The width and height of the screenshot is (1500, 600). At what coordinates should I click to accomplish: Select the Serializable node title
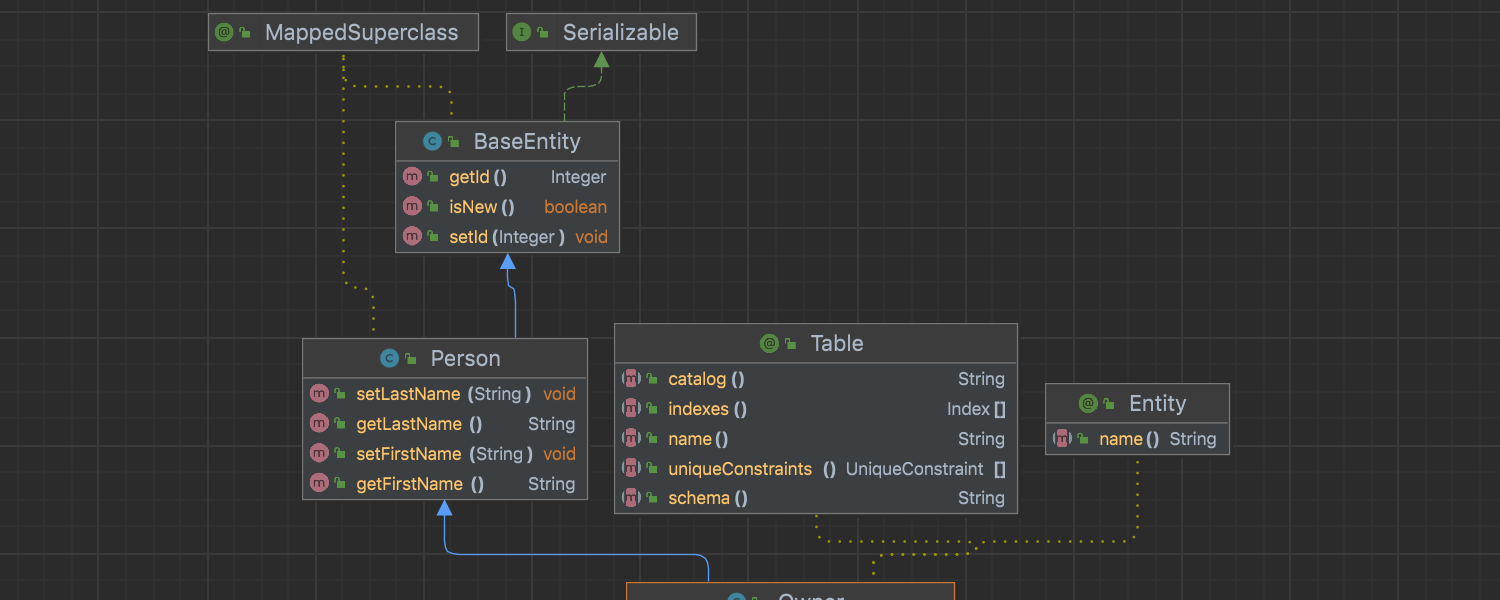click(x=620, y=32)
